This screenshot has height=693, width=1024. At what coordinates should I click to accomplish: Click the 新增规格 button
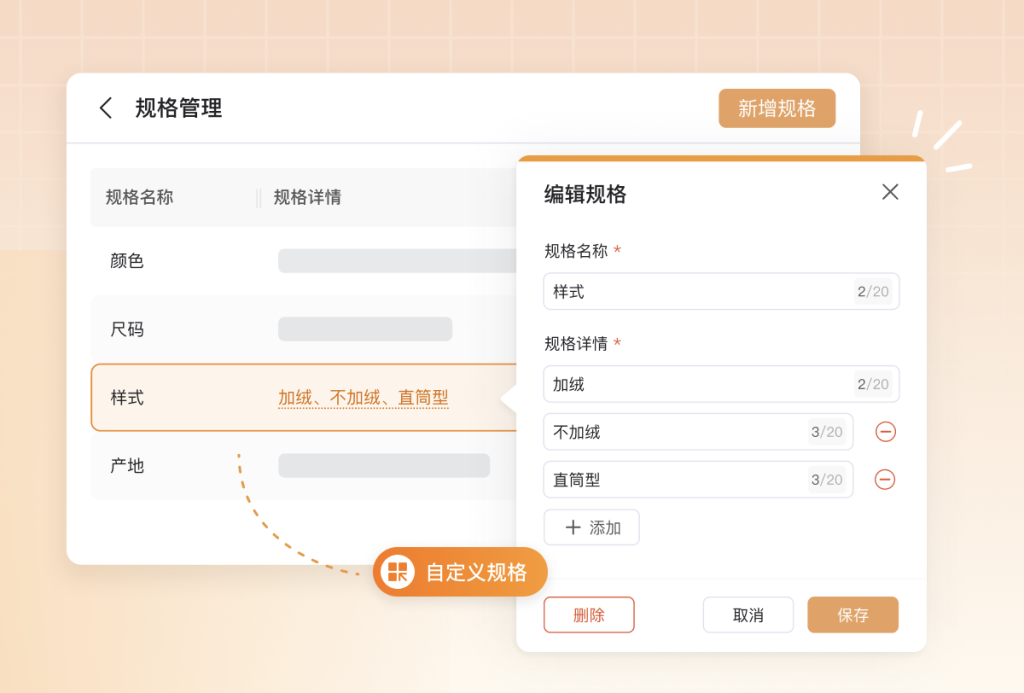pos(776,108)
